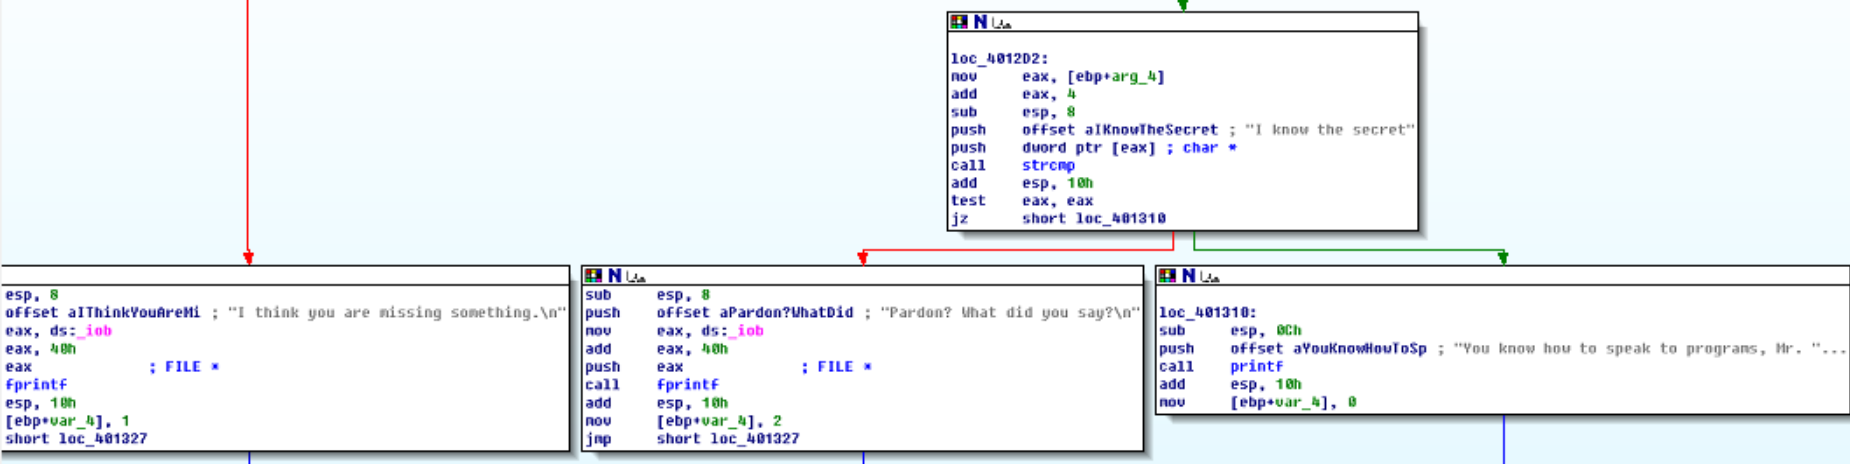Click the group-nodes graph icon on the Pardon fprintf node

click(635, 277)
